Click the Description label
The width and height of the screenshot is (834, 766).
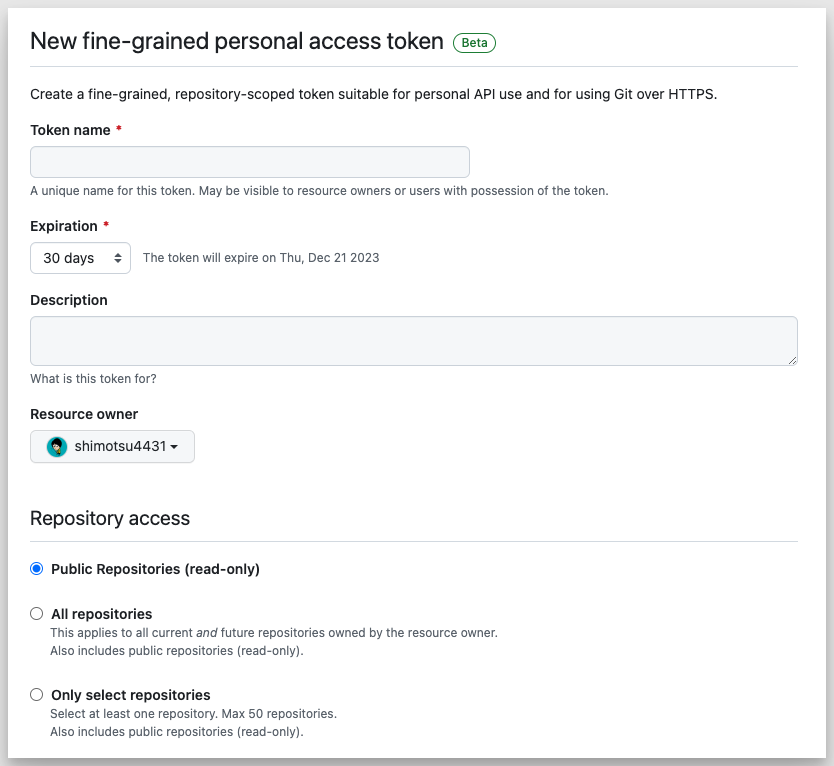pyautogui.click(x=68, y=299)
